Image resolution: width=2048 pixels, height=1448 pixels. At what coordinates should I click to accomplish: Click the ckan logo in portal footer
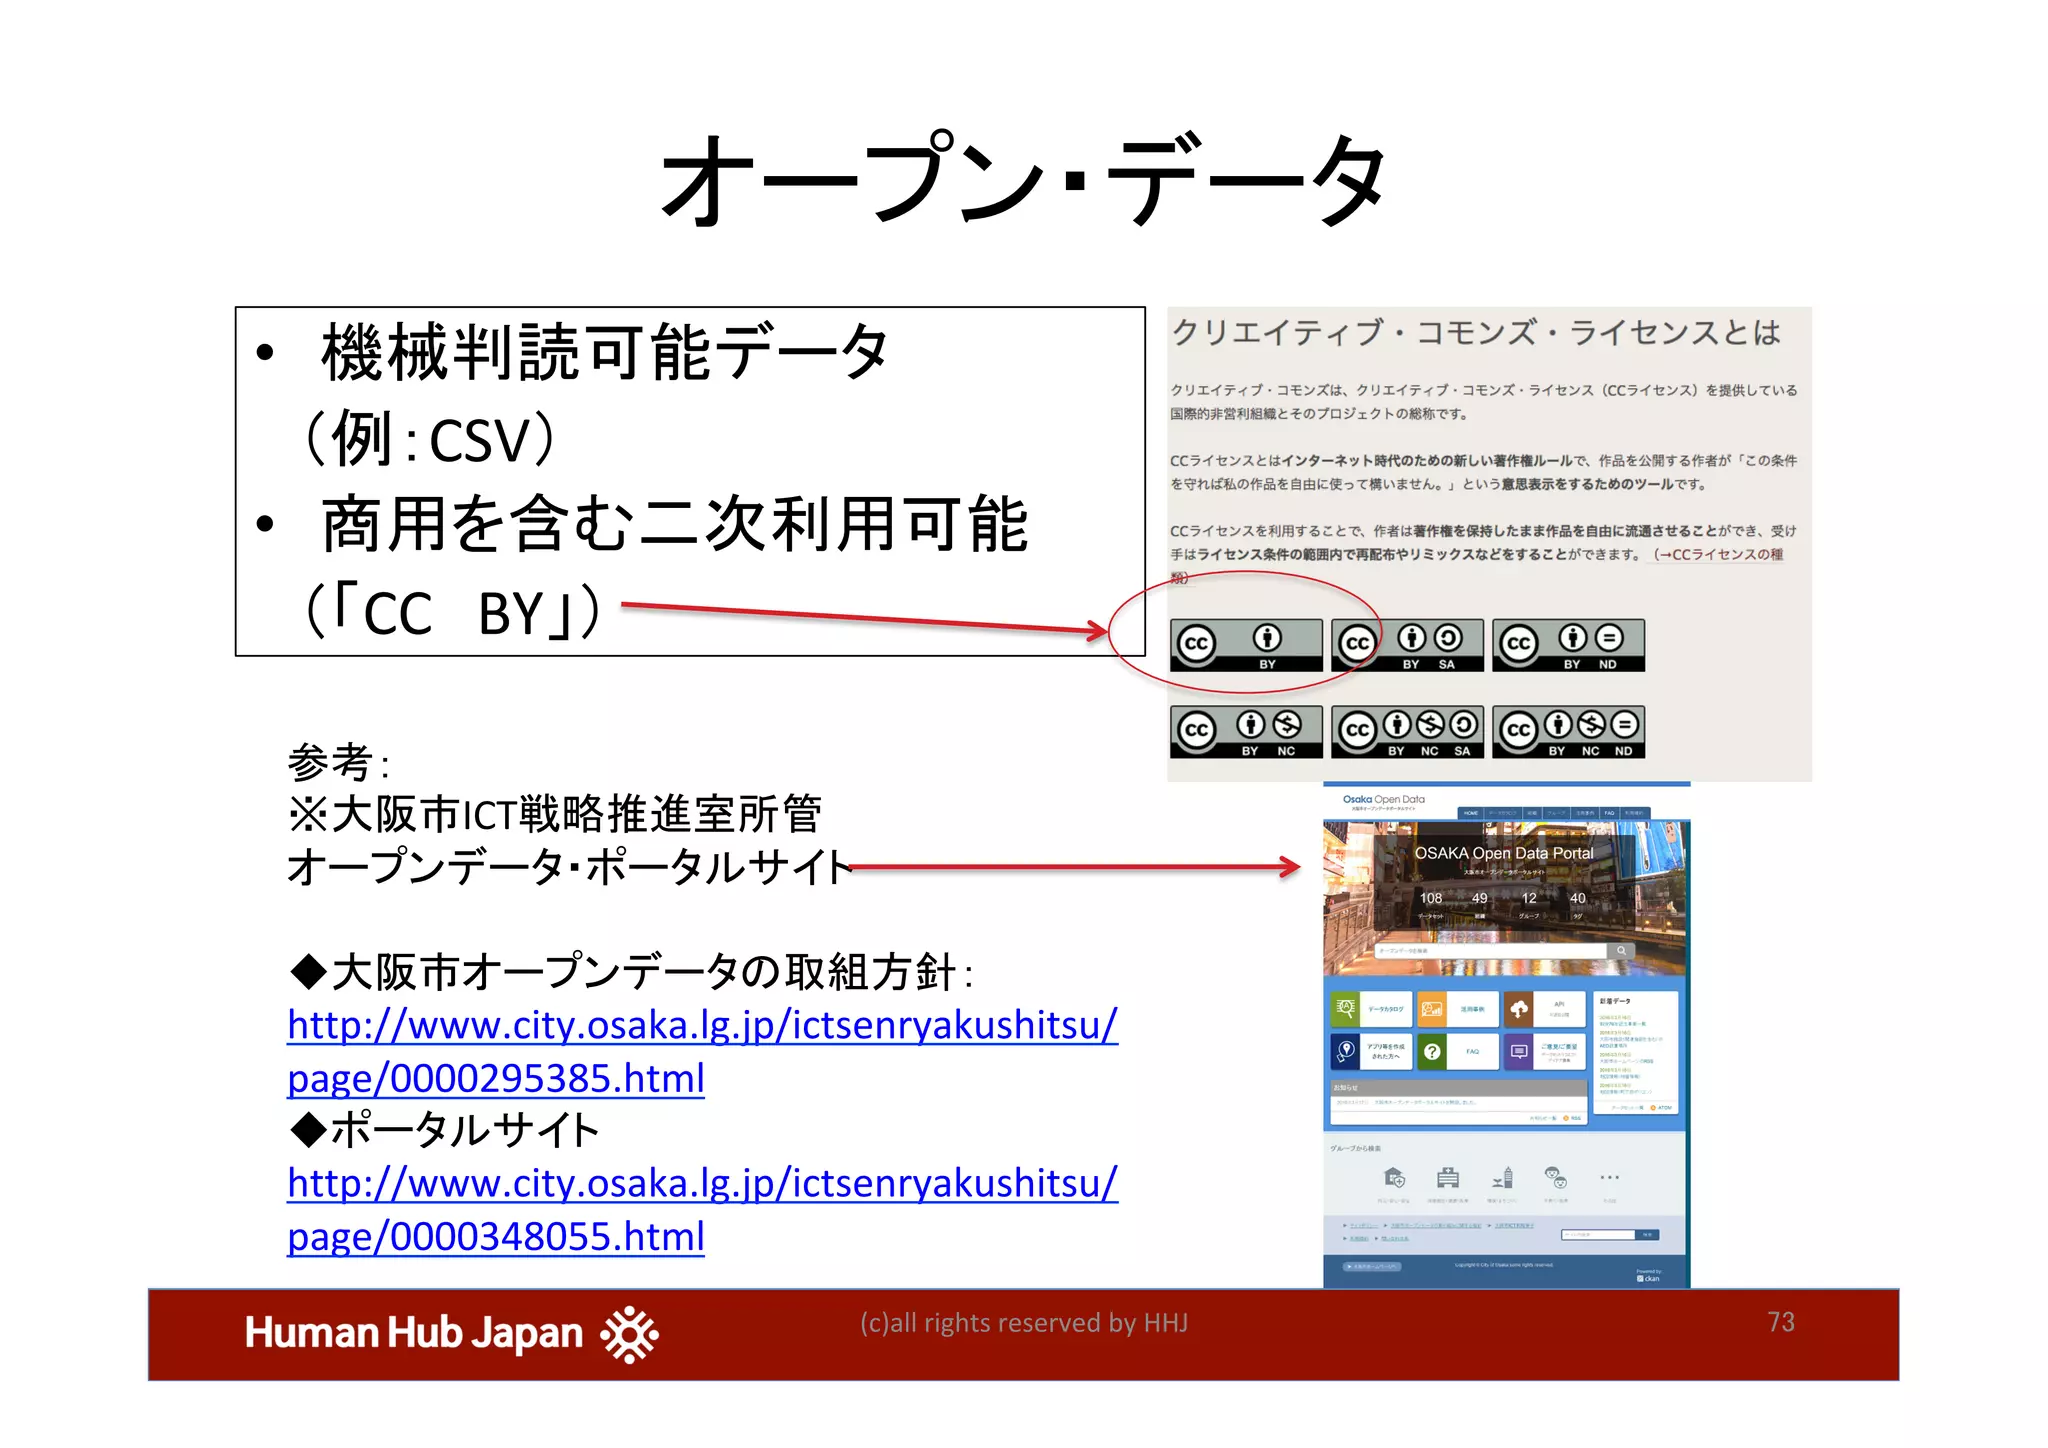tap(1648, 1278)
